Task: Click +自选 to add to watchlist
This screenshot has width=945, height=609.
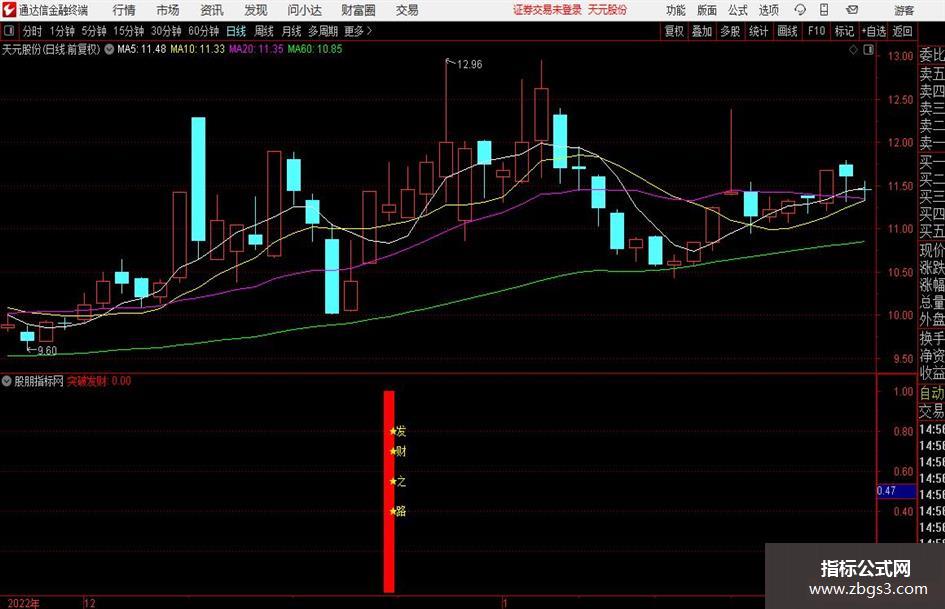Action: [873, 31]
